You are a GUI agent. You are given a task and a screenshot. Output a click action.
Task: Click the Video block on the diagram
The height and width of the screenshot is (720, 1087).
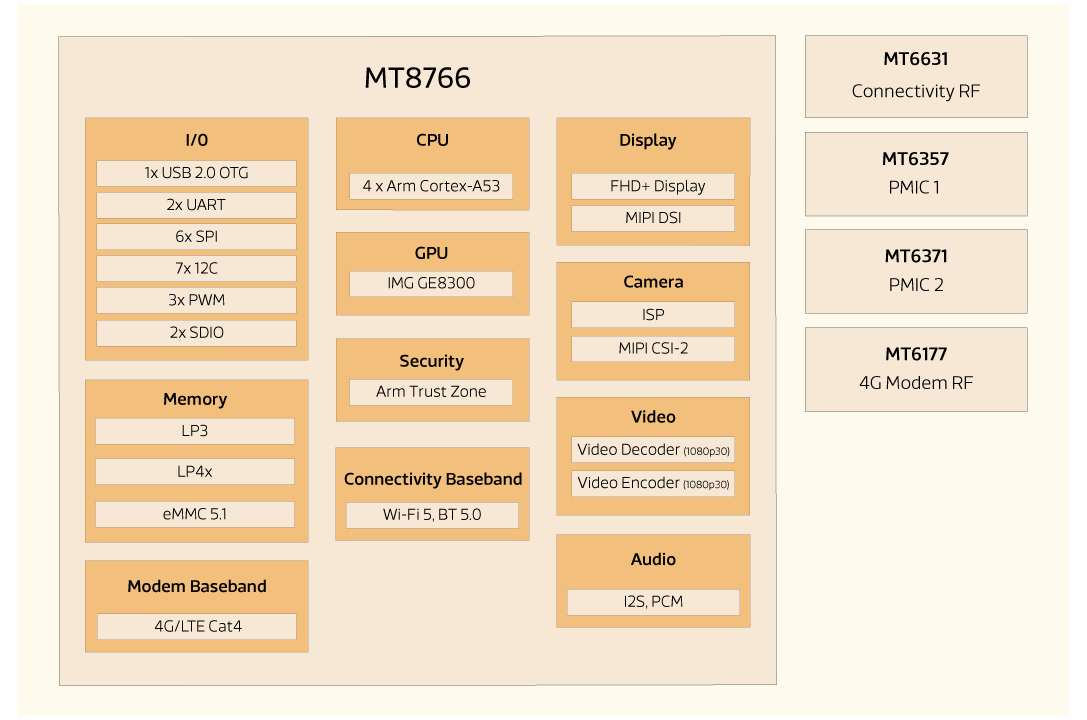[652, 417]
